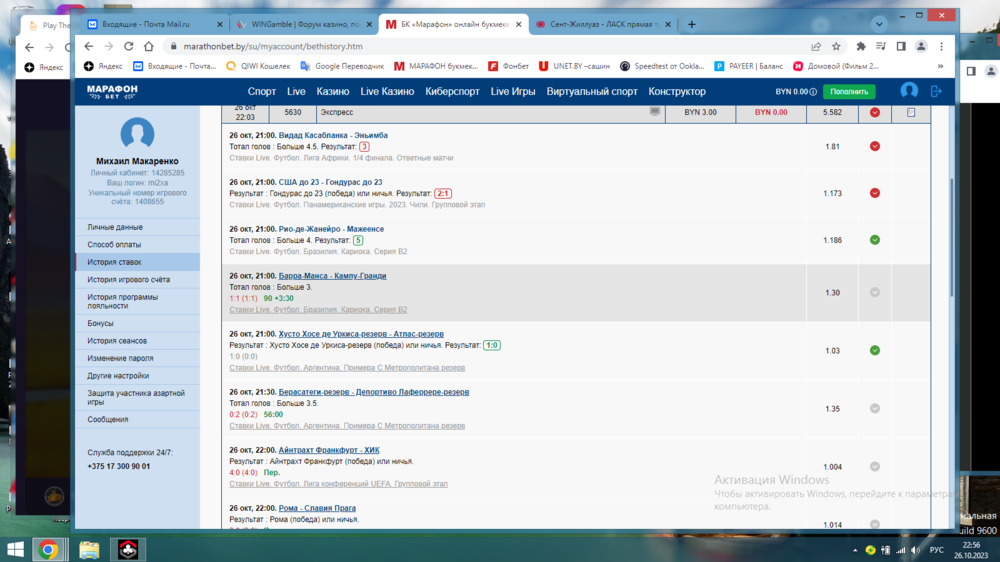Open the Windows Start button
Screen dimensions: 1000x562
tap(15, 549)
